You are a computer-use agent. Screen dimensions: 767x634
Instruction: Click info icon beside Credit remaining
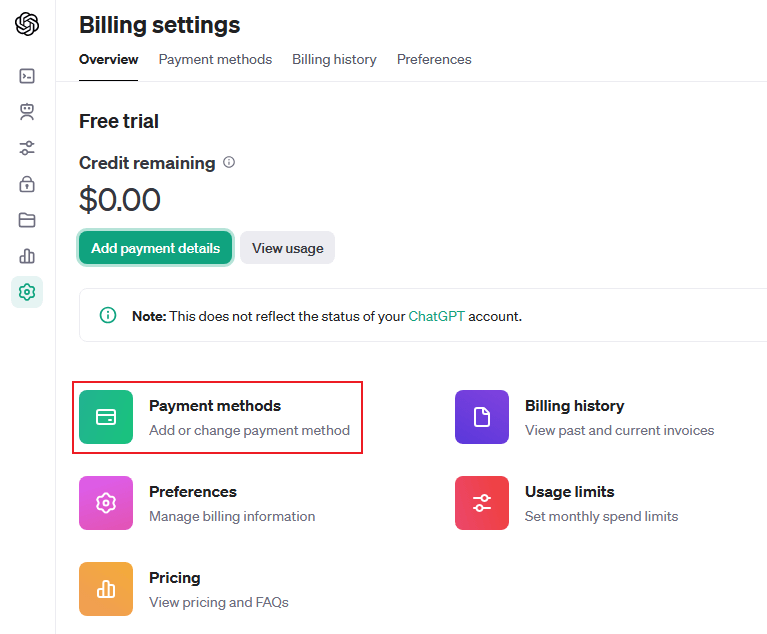pyautogui.click(x=229, y=162)
